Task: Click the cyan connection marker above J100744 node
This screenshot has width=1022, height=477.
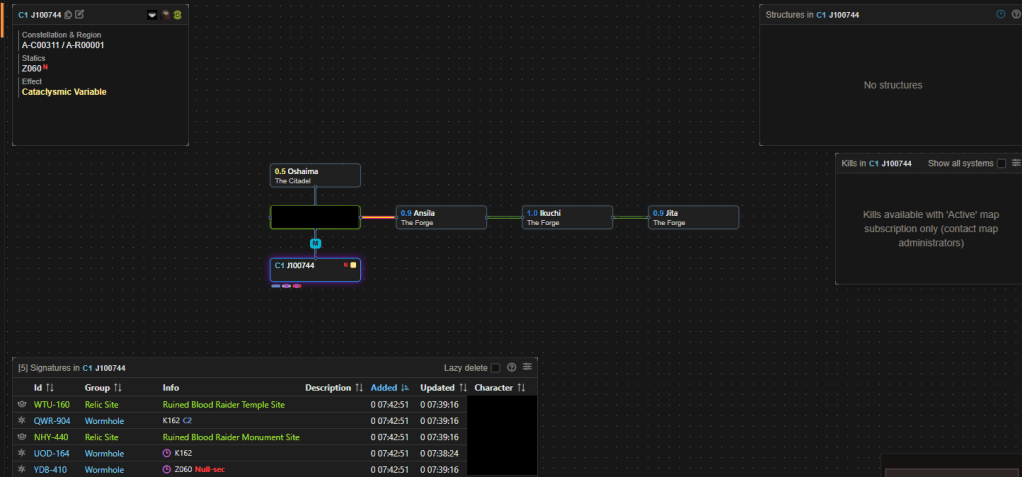Action: point(315,243)
